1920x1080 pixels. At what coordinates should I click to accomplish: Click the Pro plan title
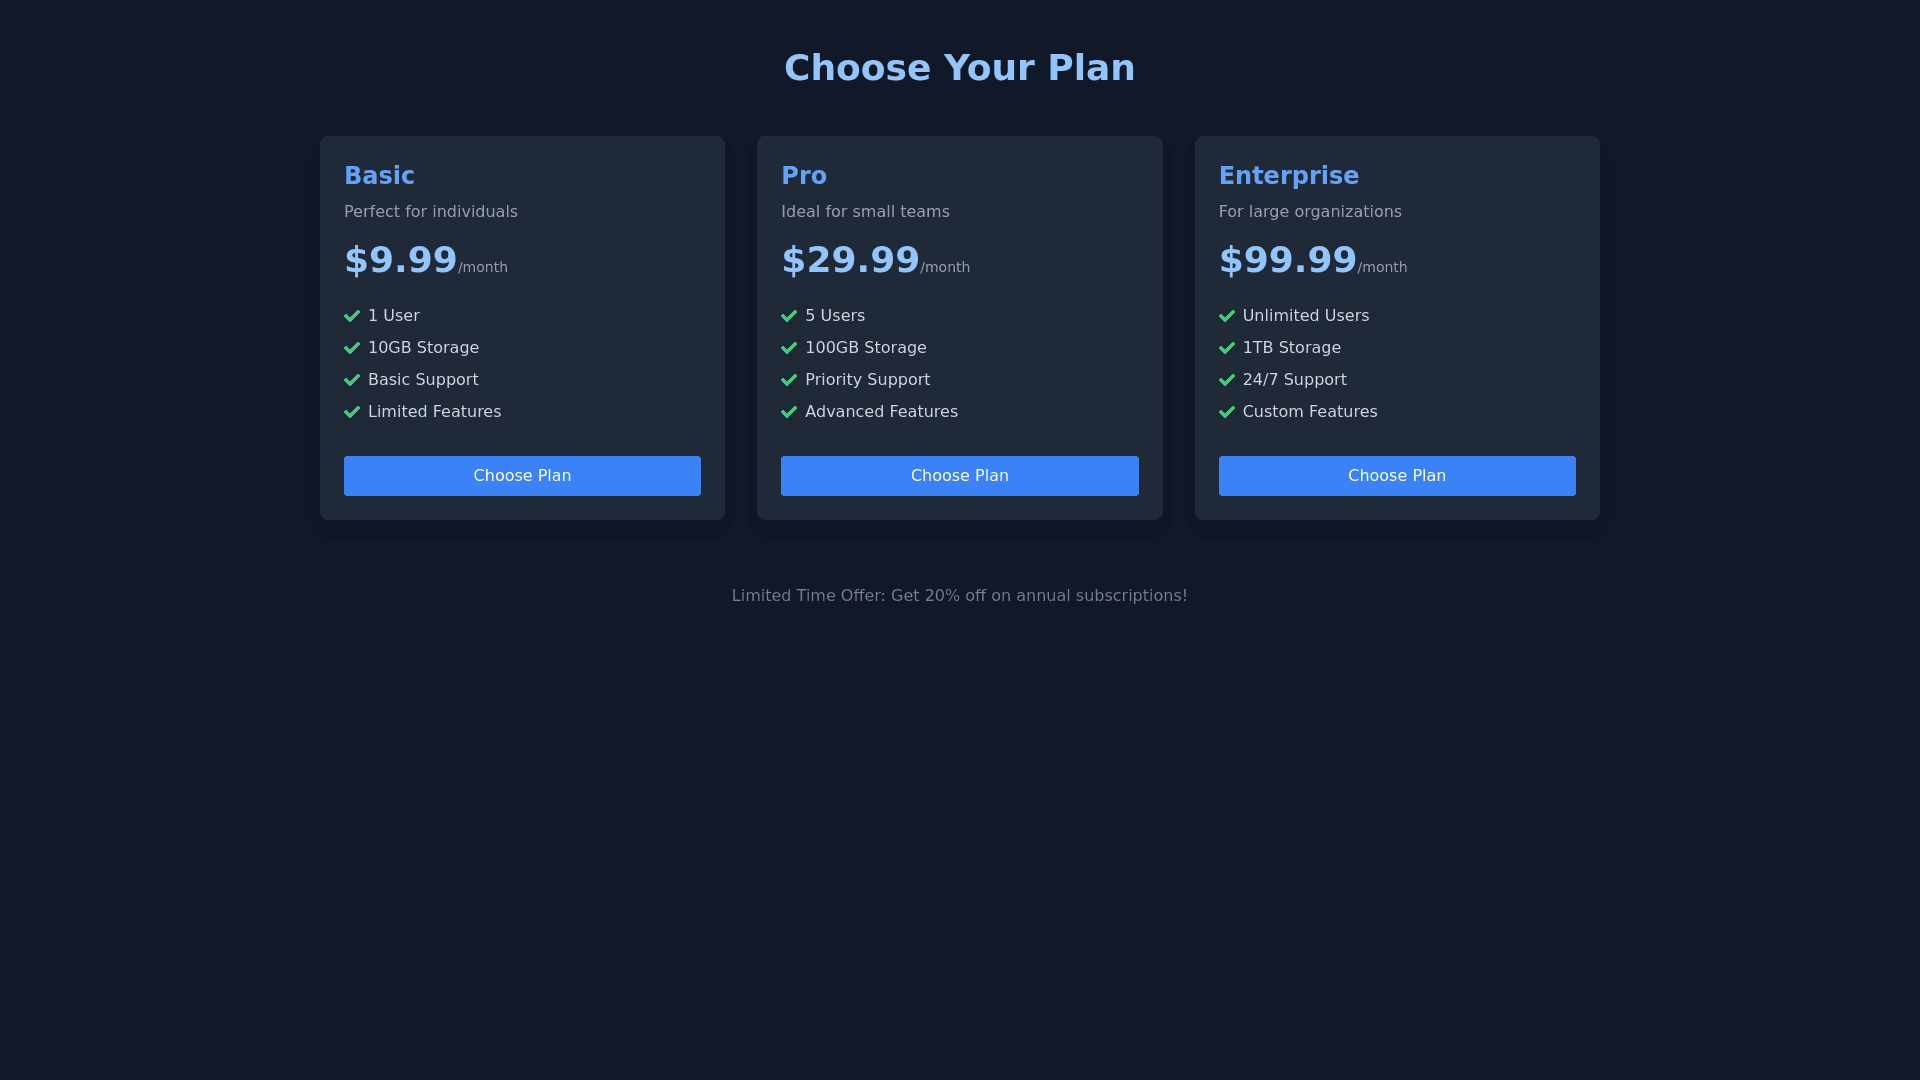pos(804,176)
